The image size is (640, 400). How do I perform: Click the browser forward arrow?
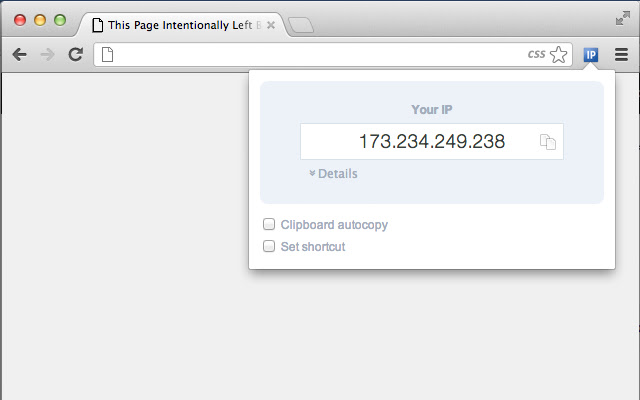point(47,55)
